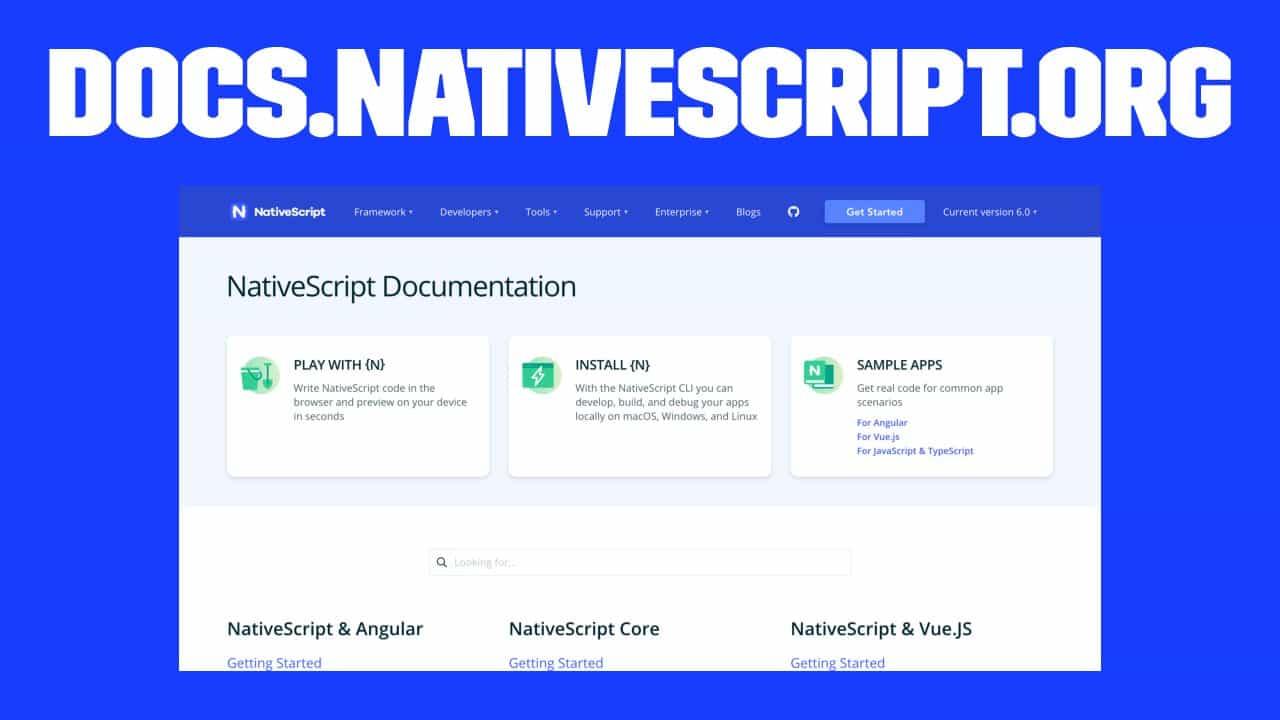This screenshot has width=1280, height=720.
Task: Click the NativeScript logo icon
Action: [x=239, y=212]
